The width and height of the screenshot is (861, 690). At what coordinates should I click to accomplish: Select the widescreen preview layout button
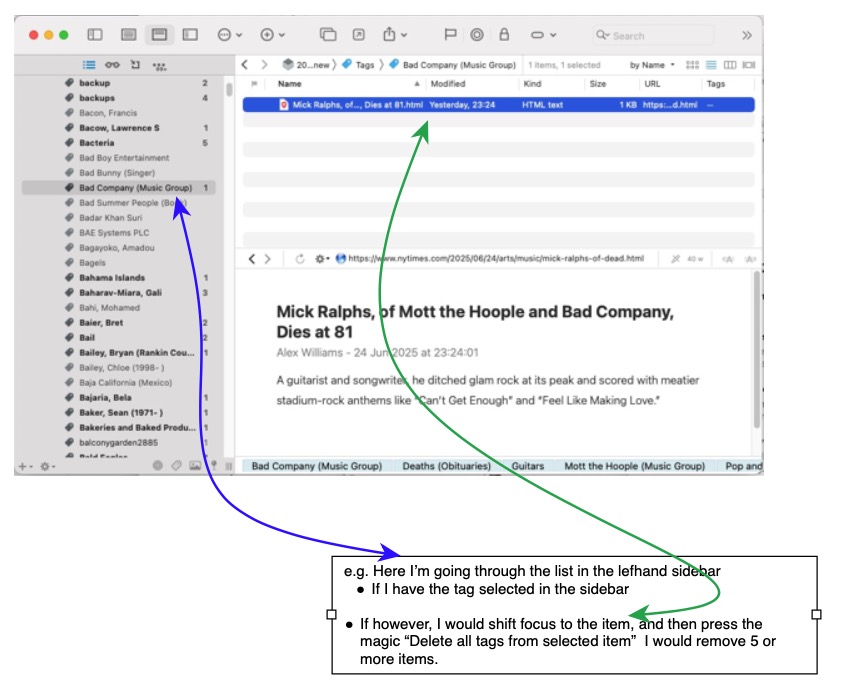click(x=190, y=35)
